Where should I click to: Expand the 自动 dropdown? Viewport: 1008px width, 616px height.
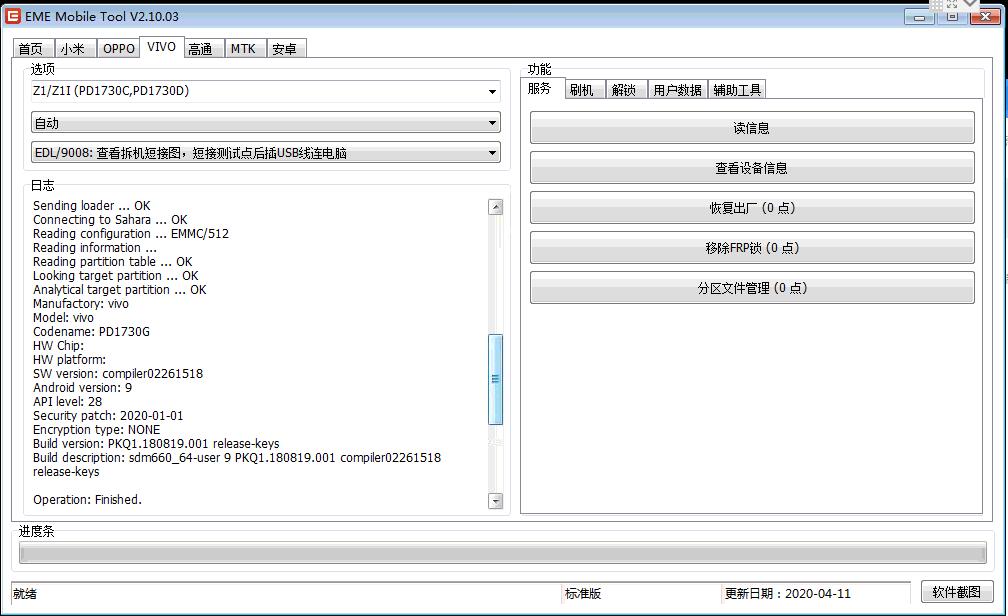[x=265, y=123]
